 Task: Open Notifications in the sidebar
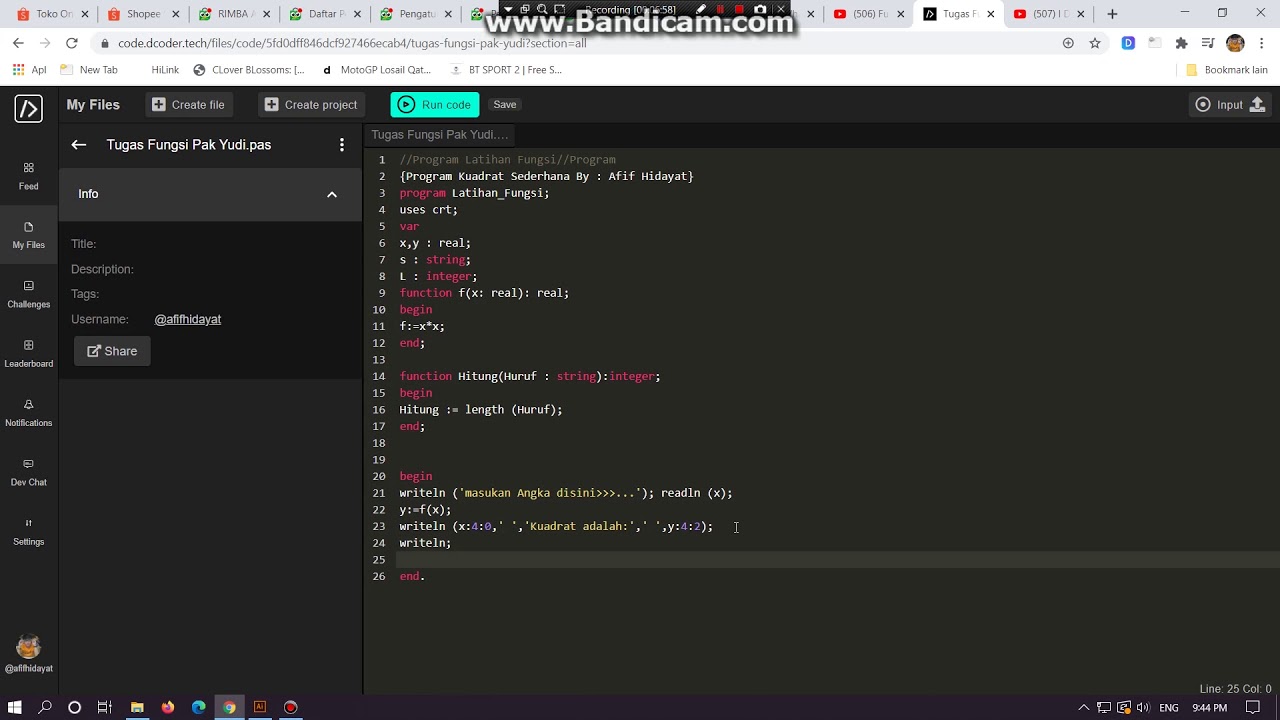tap(28, 413)
